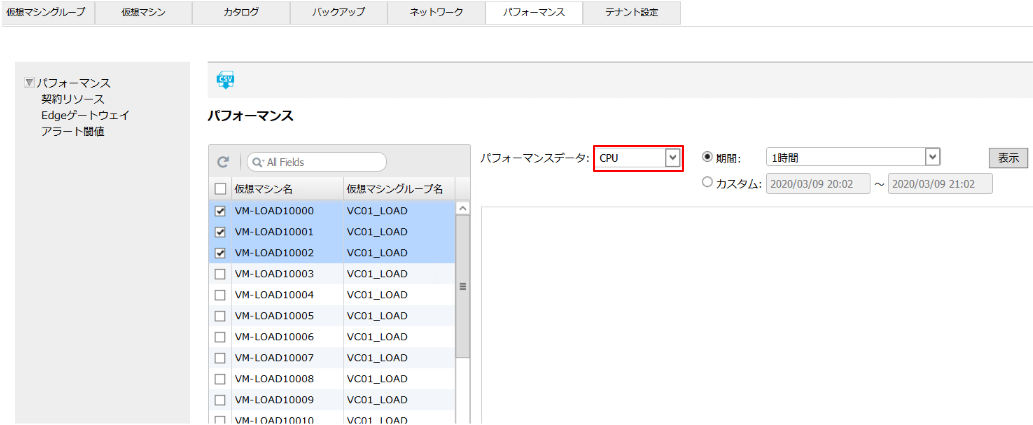The height and width of the screenshot is (425, 1033).
Task: Collapse the パフォーマンス tree node
Action: [x=30, y=83]
